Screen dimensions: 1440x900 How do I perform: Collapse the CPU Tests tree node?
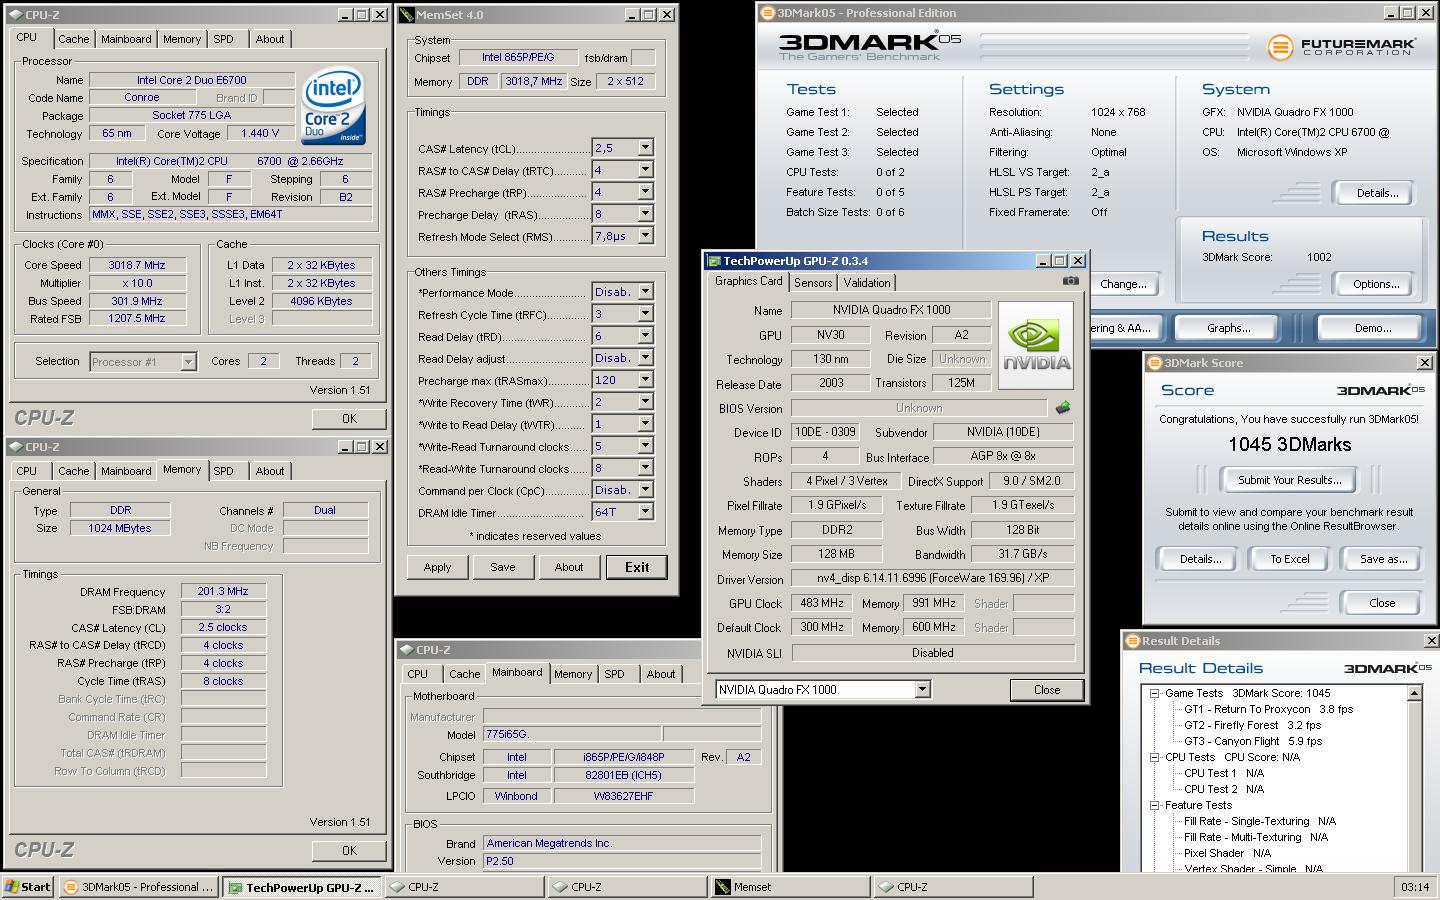(x=1154, y=757)
